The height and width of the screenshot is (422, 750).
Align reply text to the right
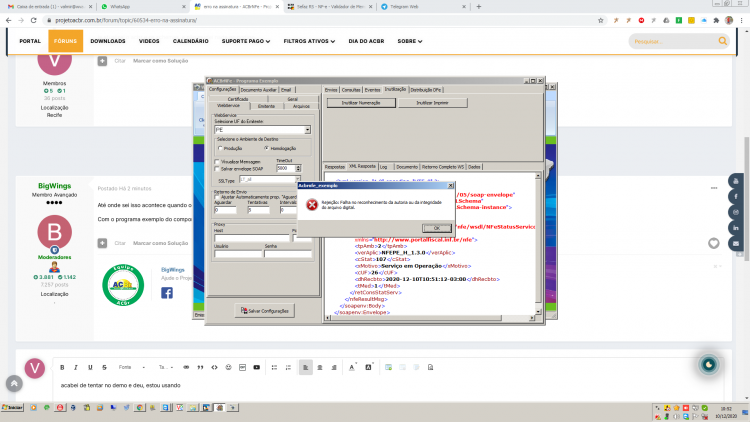(x=334, y=367)
